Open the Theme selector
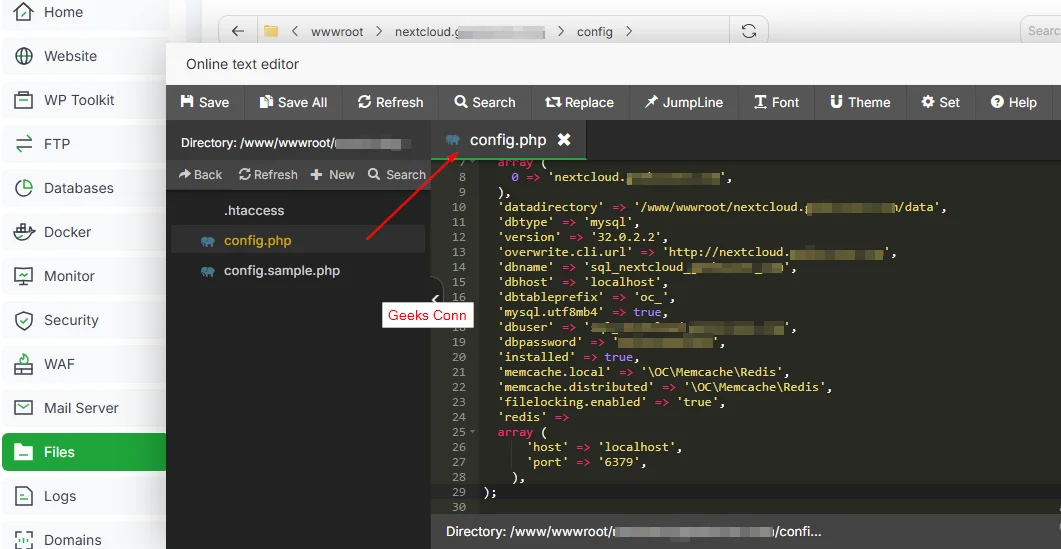1061x549 pixels. (x=860, y=102)
